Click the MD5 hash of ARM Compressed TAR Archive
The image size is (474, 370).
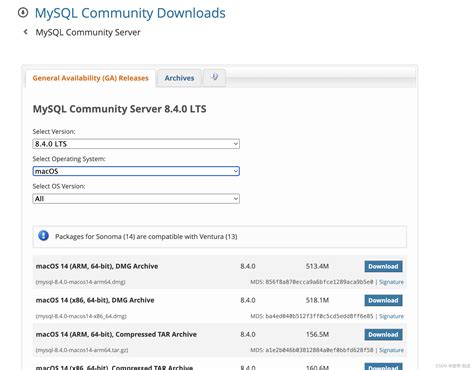[x=319, y=350]
